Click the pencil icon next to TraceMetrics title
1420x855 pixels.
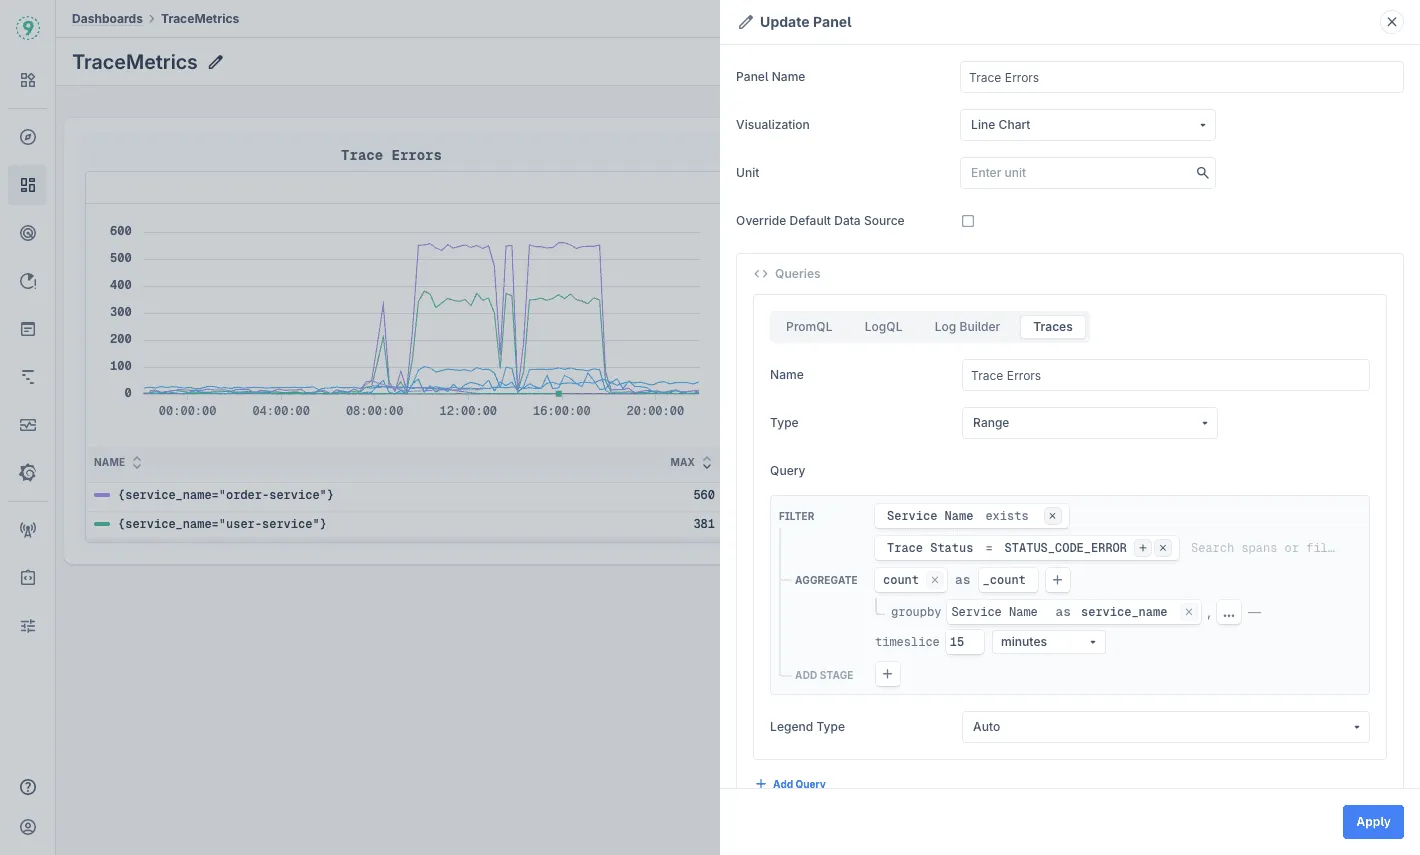pos(216,62)
